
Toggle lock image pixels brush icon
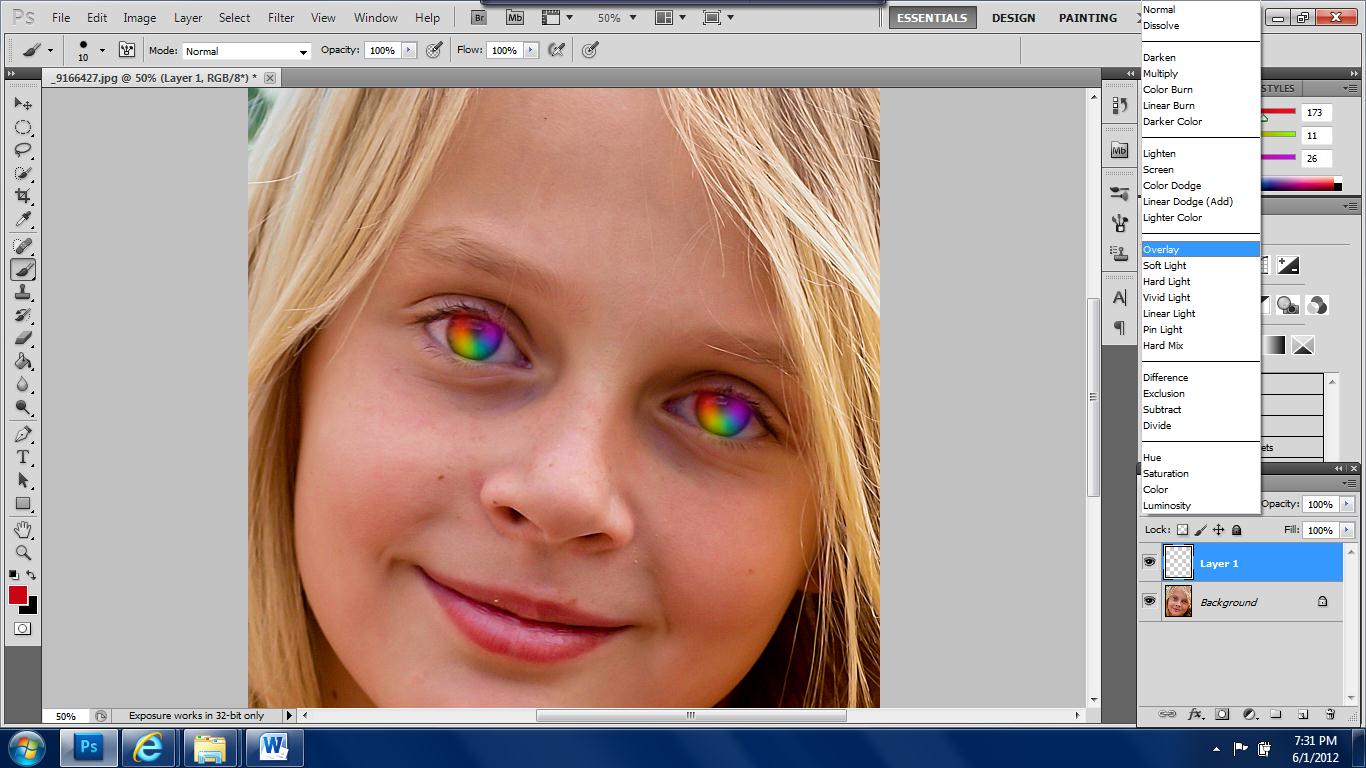pyautogui.click(x=1201, y=530)
